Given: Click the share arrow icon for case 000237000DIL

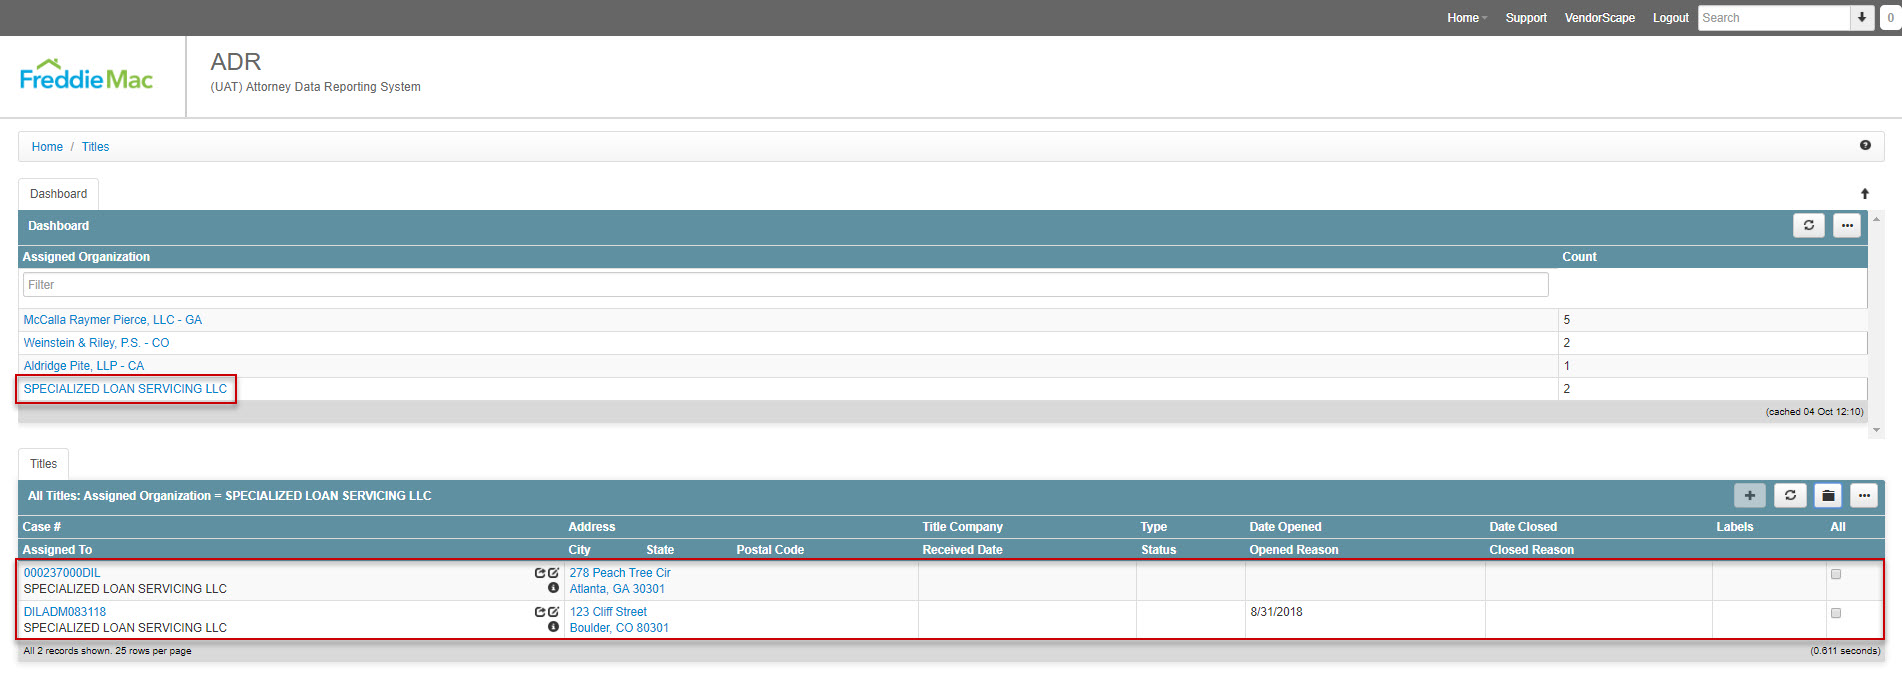Looking at the screenshot, I should [540, 573].
